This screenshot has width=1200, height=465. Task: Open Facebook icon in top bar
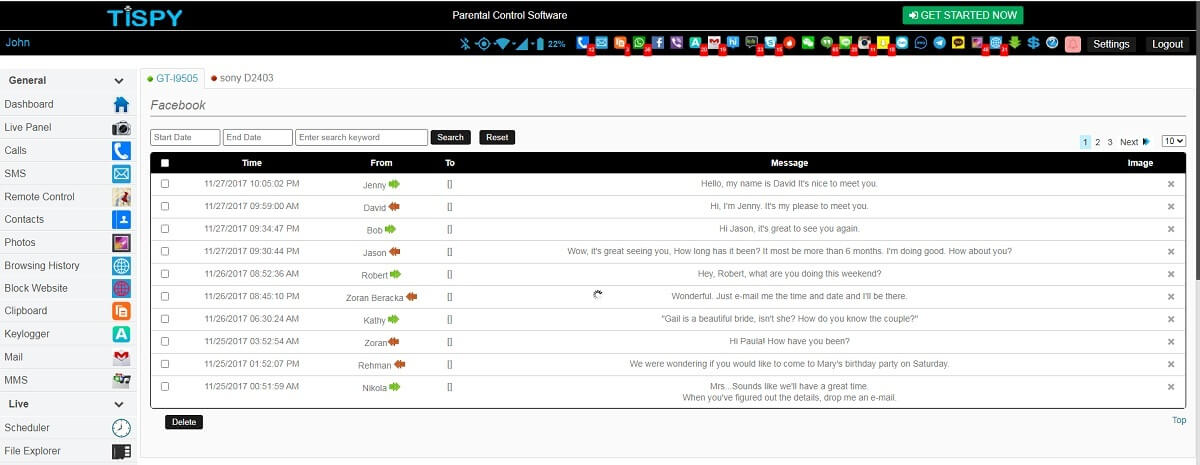658,43
